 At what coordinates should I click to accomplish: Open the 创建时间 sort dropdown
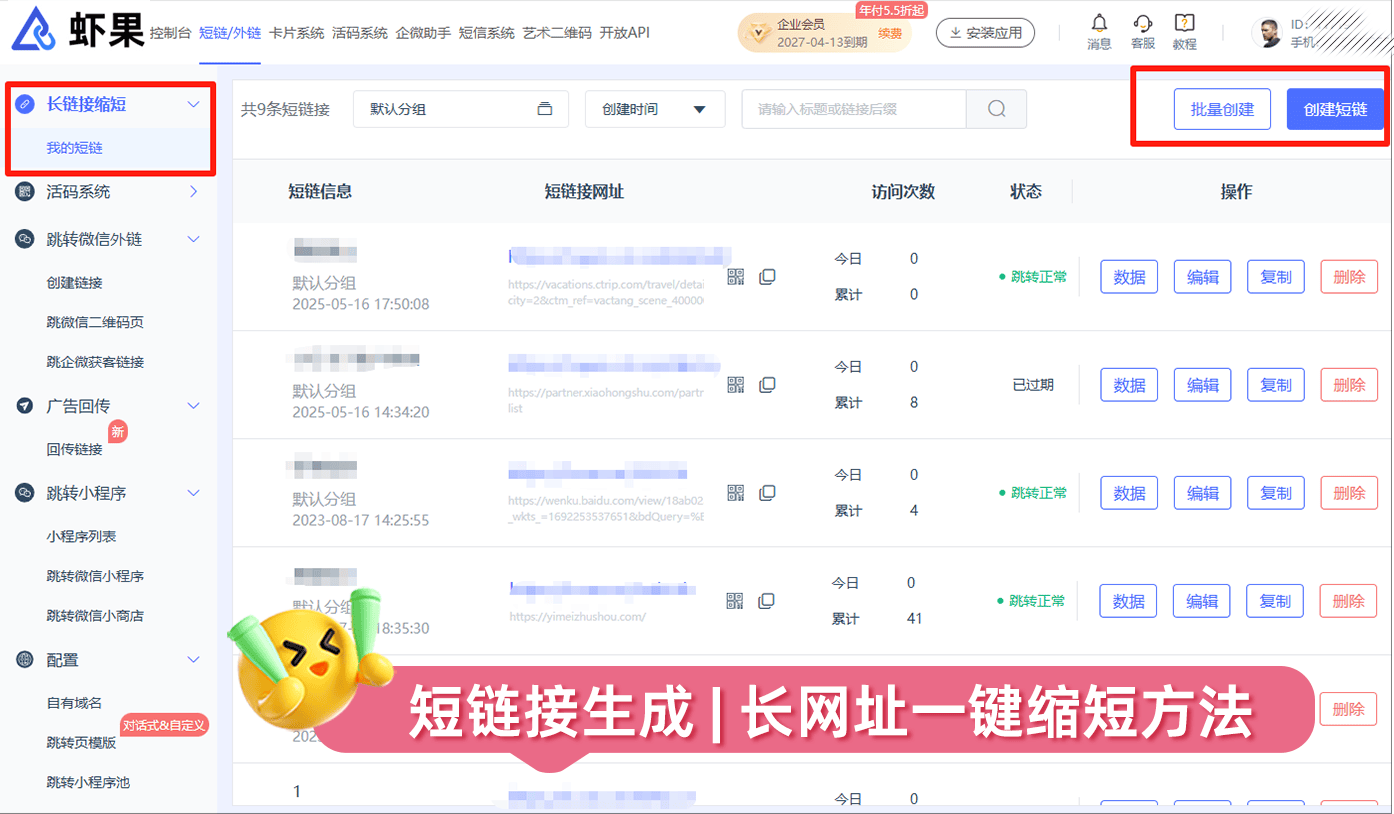coord(654,109)
